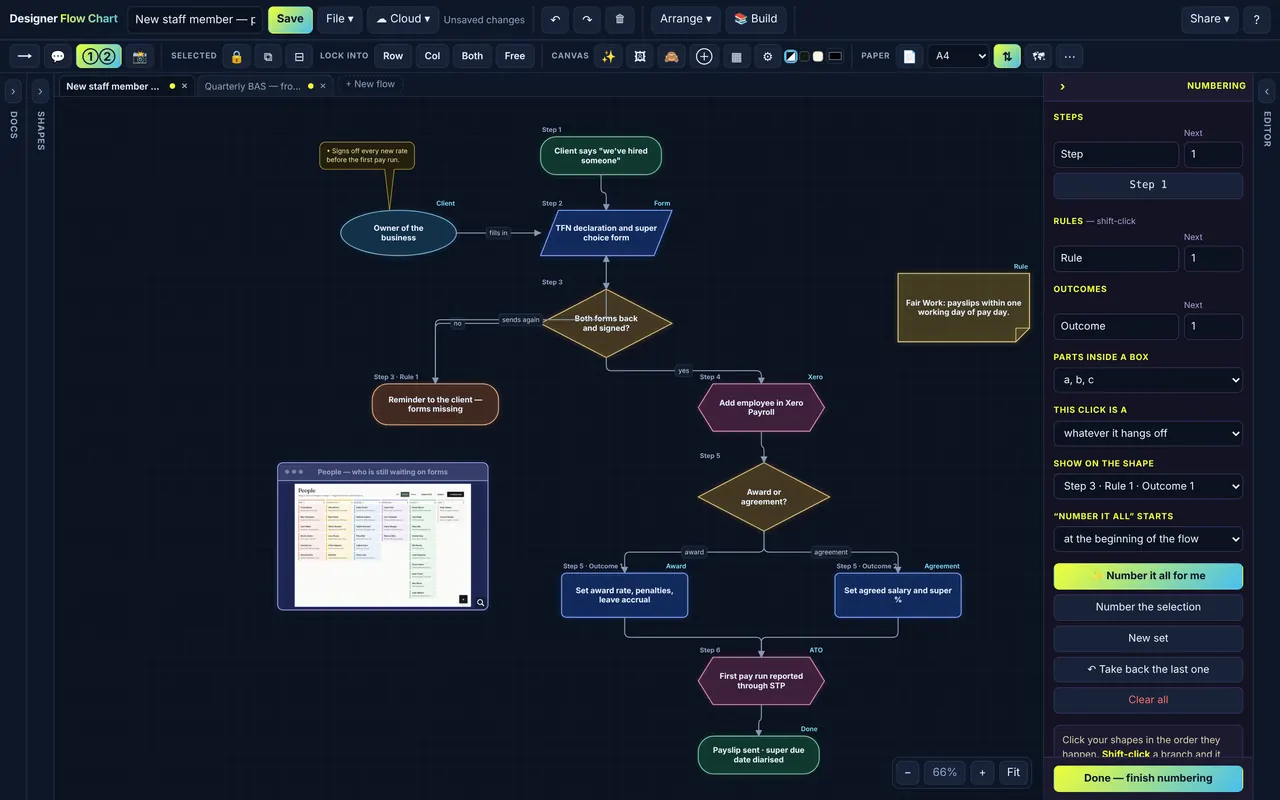Click Clear all numbering
Screen dimensions: 1280x800
click(1148, 700)
